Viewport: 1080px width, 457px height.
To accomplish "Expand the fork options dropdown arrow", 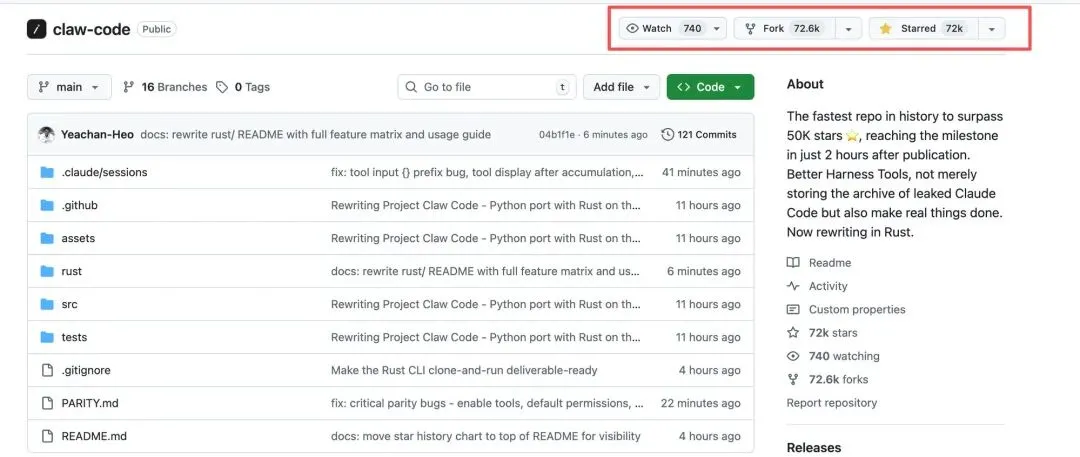I will click(x=848, y=29).
